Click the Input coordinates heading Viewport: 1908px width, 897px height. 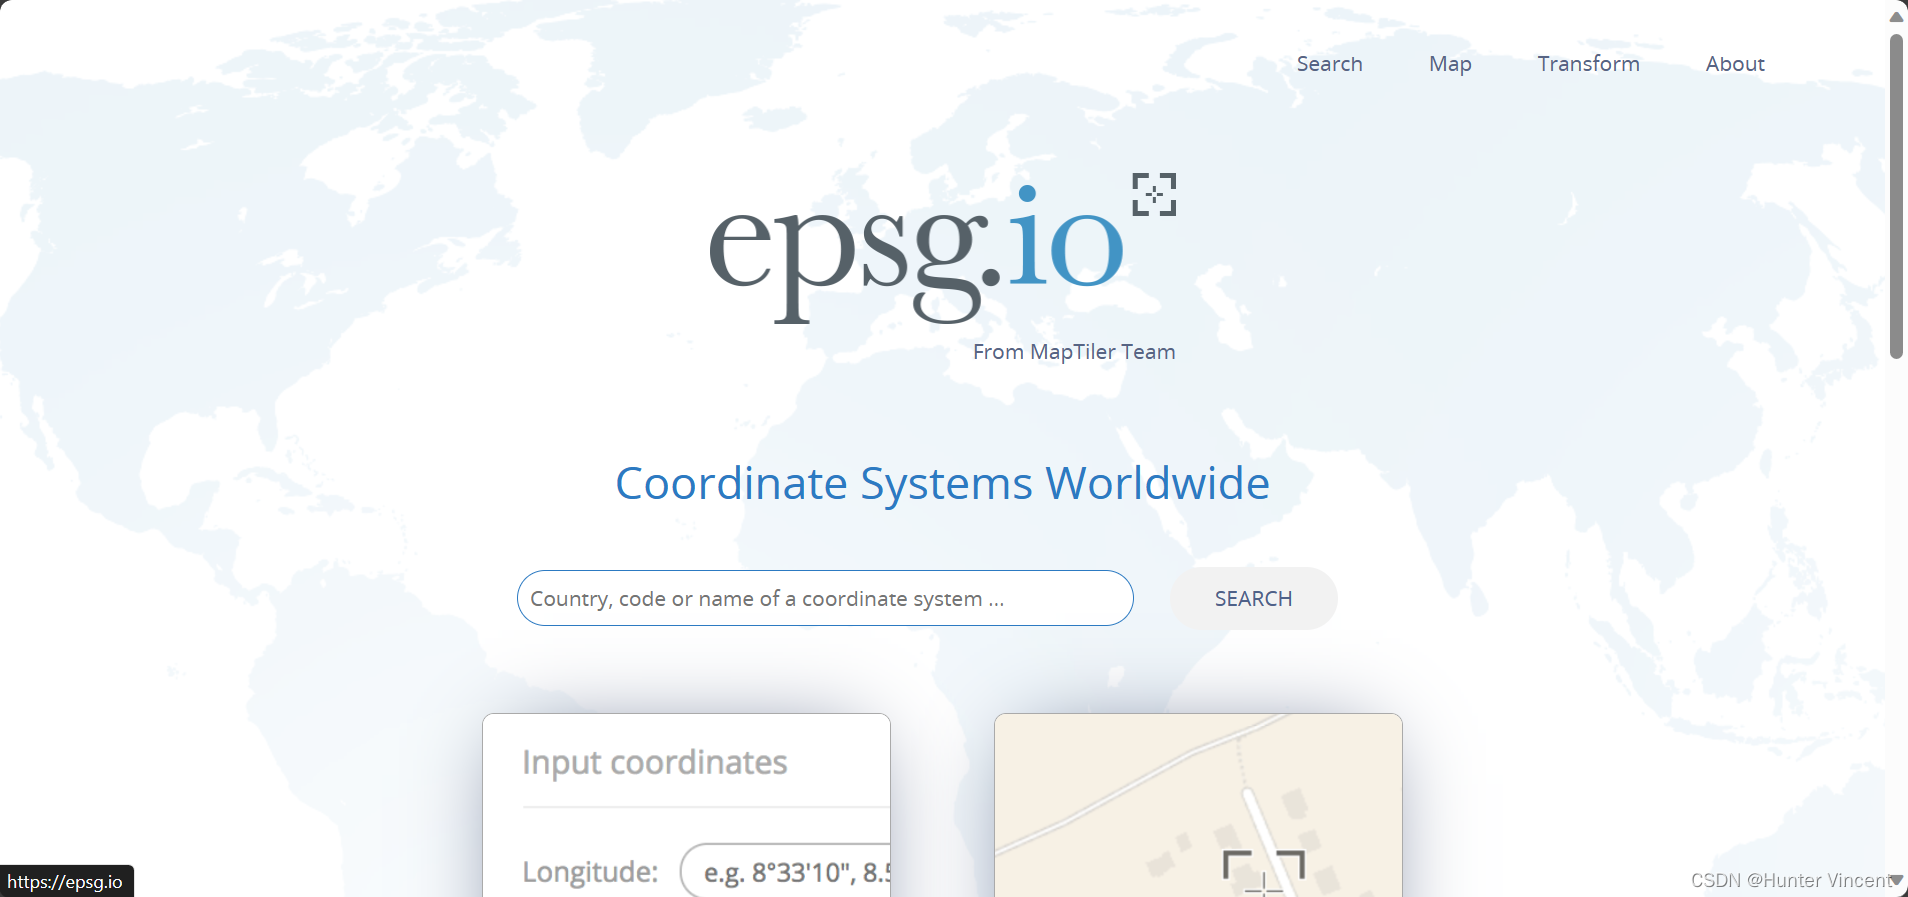click(x=655, y=763)
